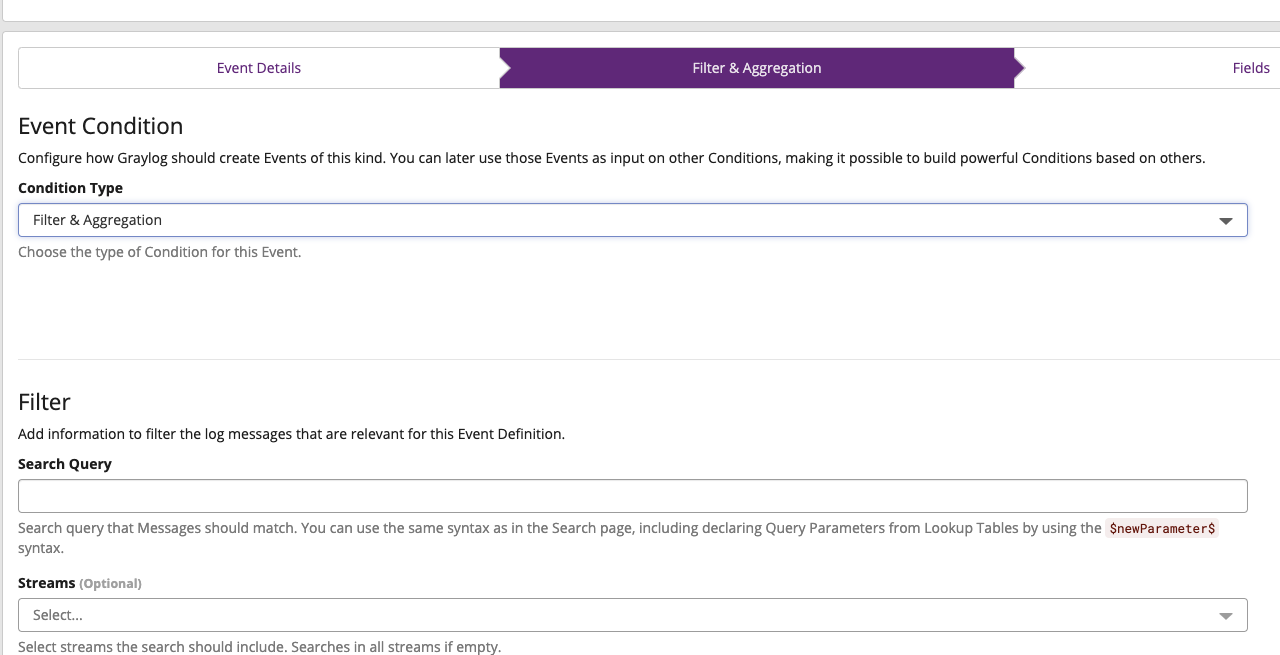Click 'Select streams the search should include' text
Screen dimensions: 1280x655
(x=260, y=647)
